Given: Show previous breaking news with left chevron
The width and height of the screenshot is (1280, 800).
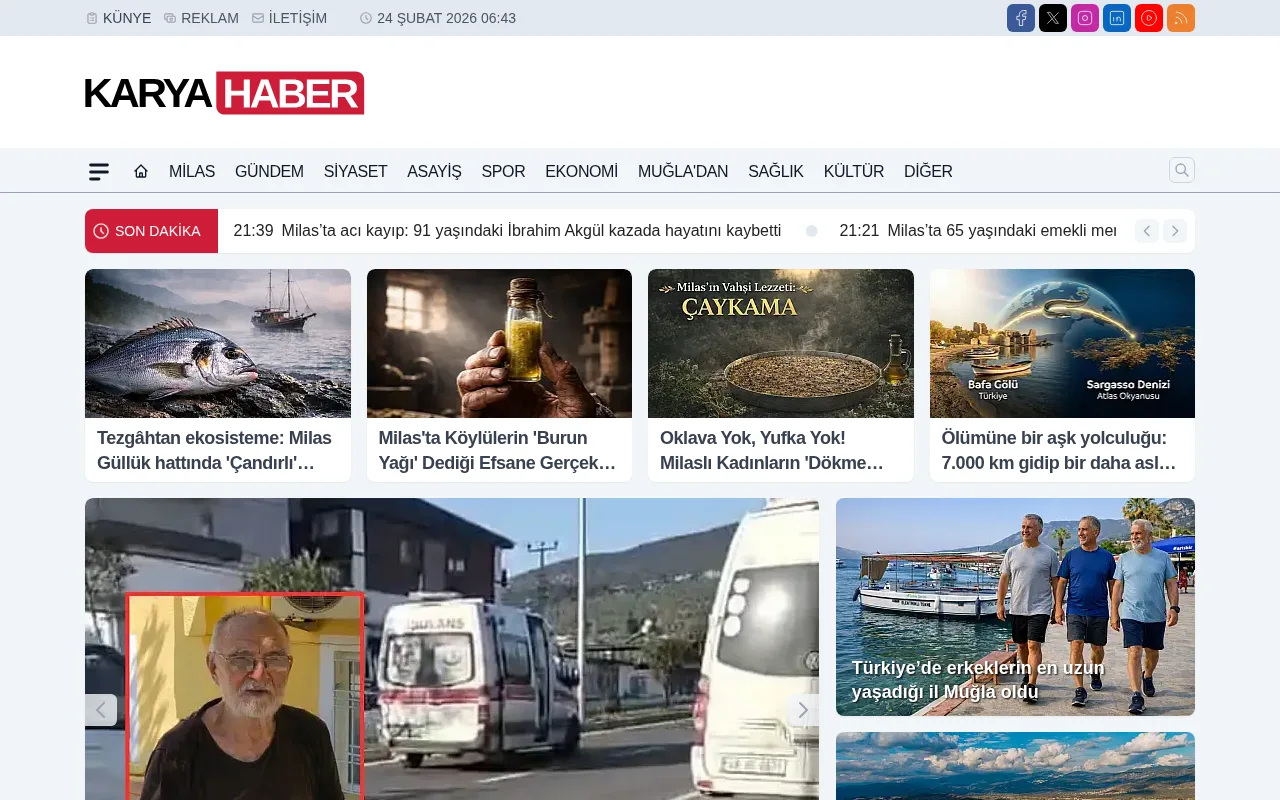Looking at the screenshot, I should [x=1146, y=231].
